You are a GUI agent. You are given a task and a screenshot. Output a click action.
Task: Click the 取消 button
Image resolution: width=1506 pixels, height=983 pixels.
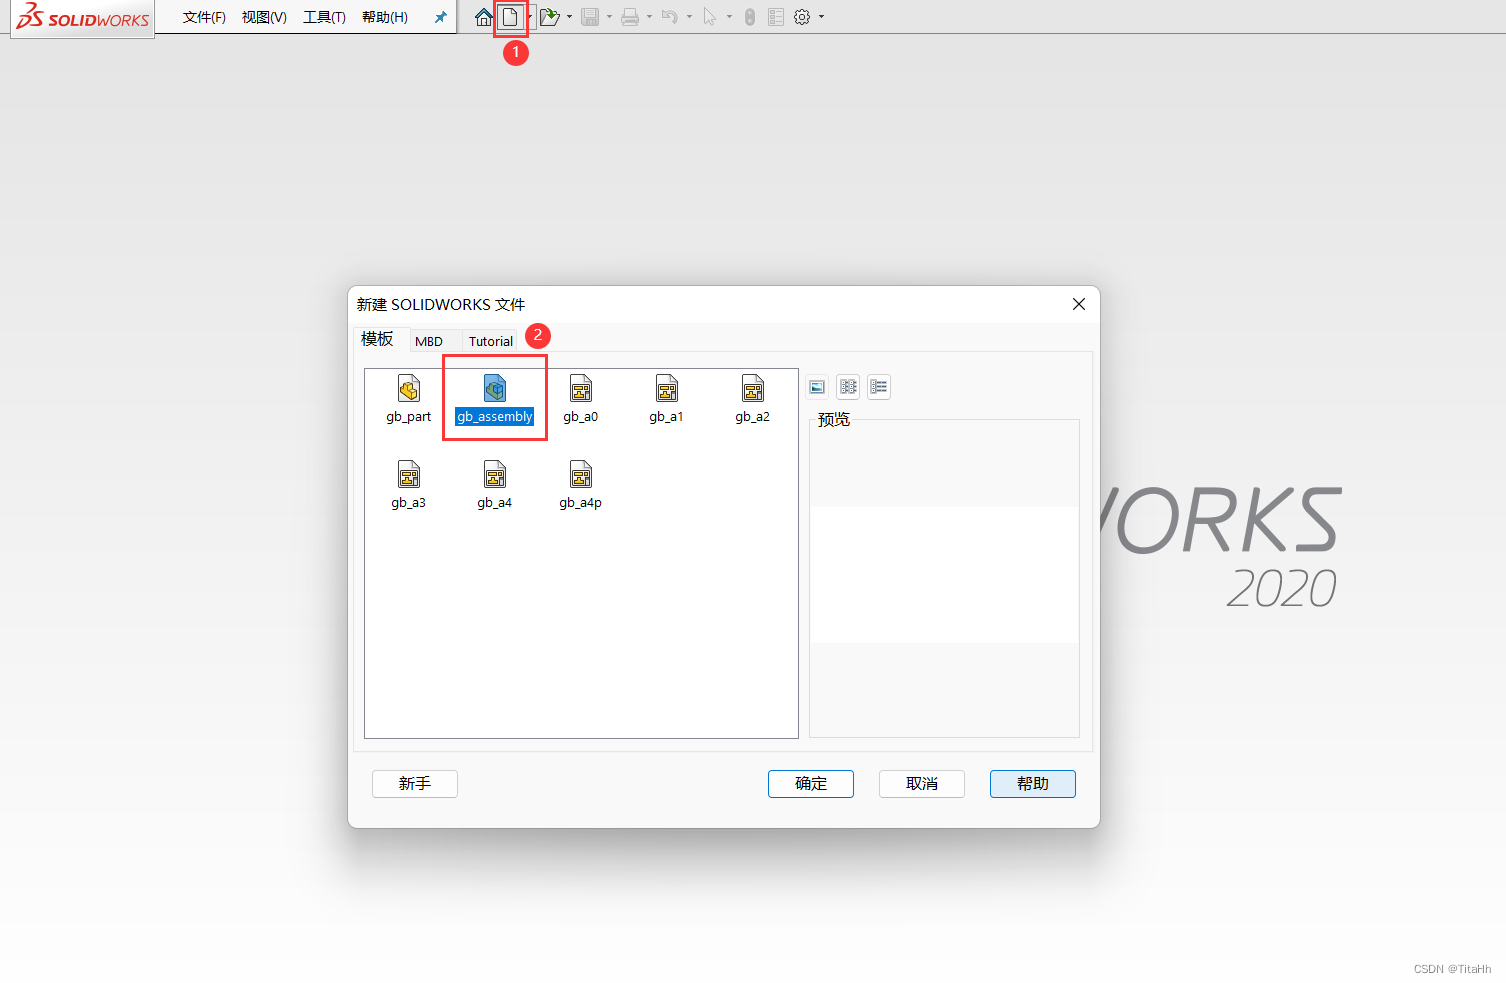click(x=922, y=784)
